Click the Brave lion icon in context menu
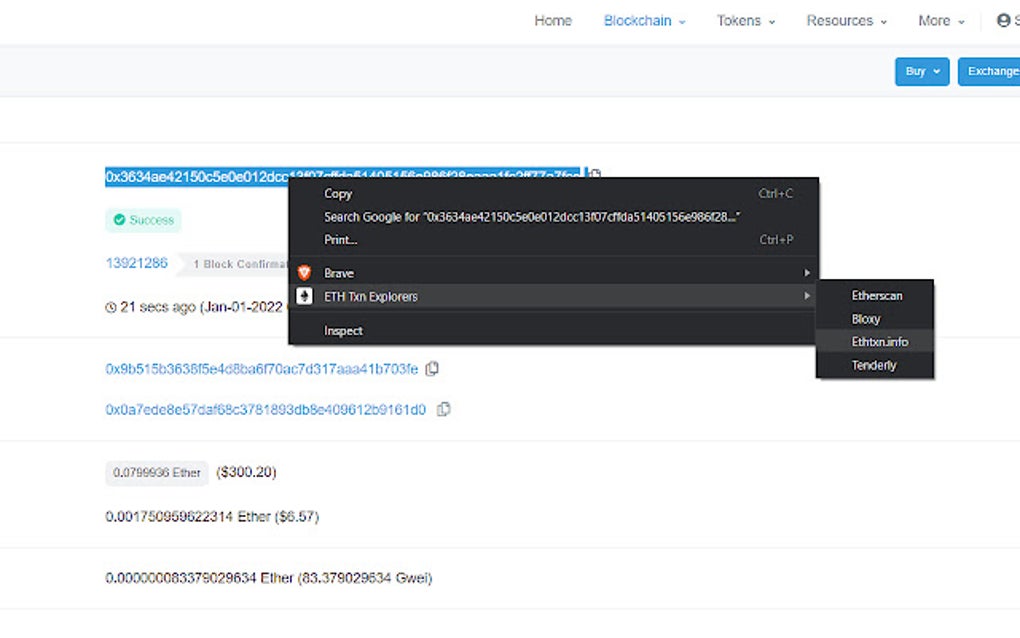Viewport: 1020px width, 638px height. (x=305, y=271)
